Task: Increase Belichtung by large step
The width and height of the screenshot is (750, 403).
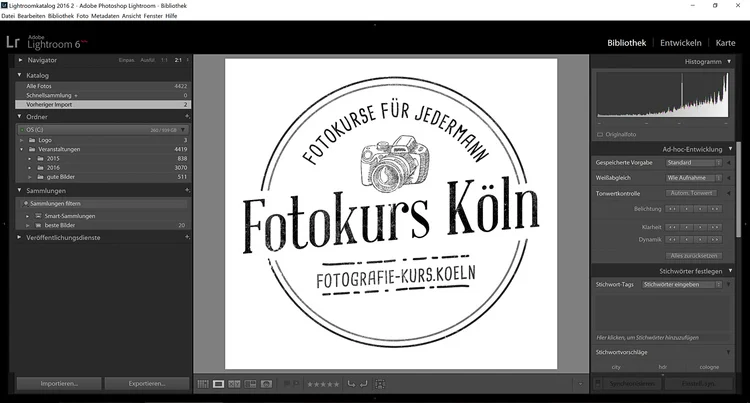Action: point(715,209)
